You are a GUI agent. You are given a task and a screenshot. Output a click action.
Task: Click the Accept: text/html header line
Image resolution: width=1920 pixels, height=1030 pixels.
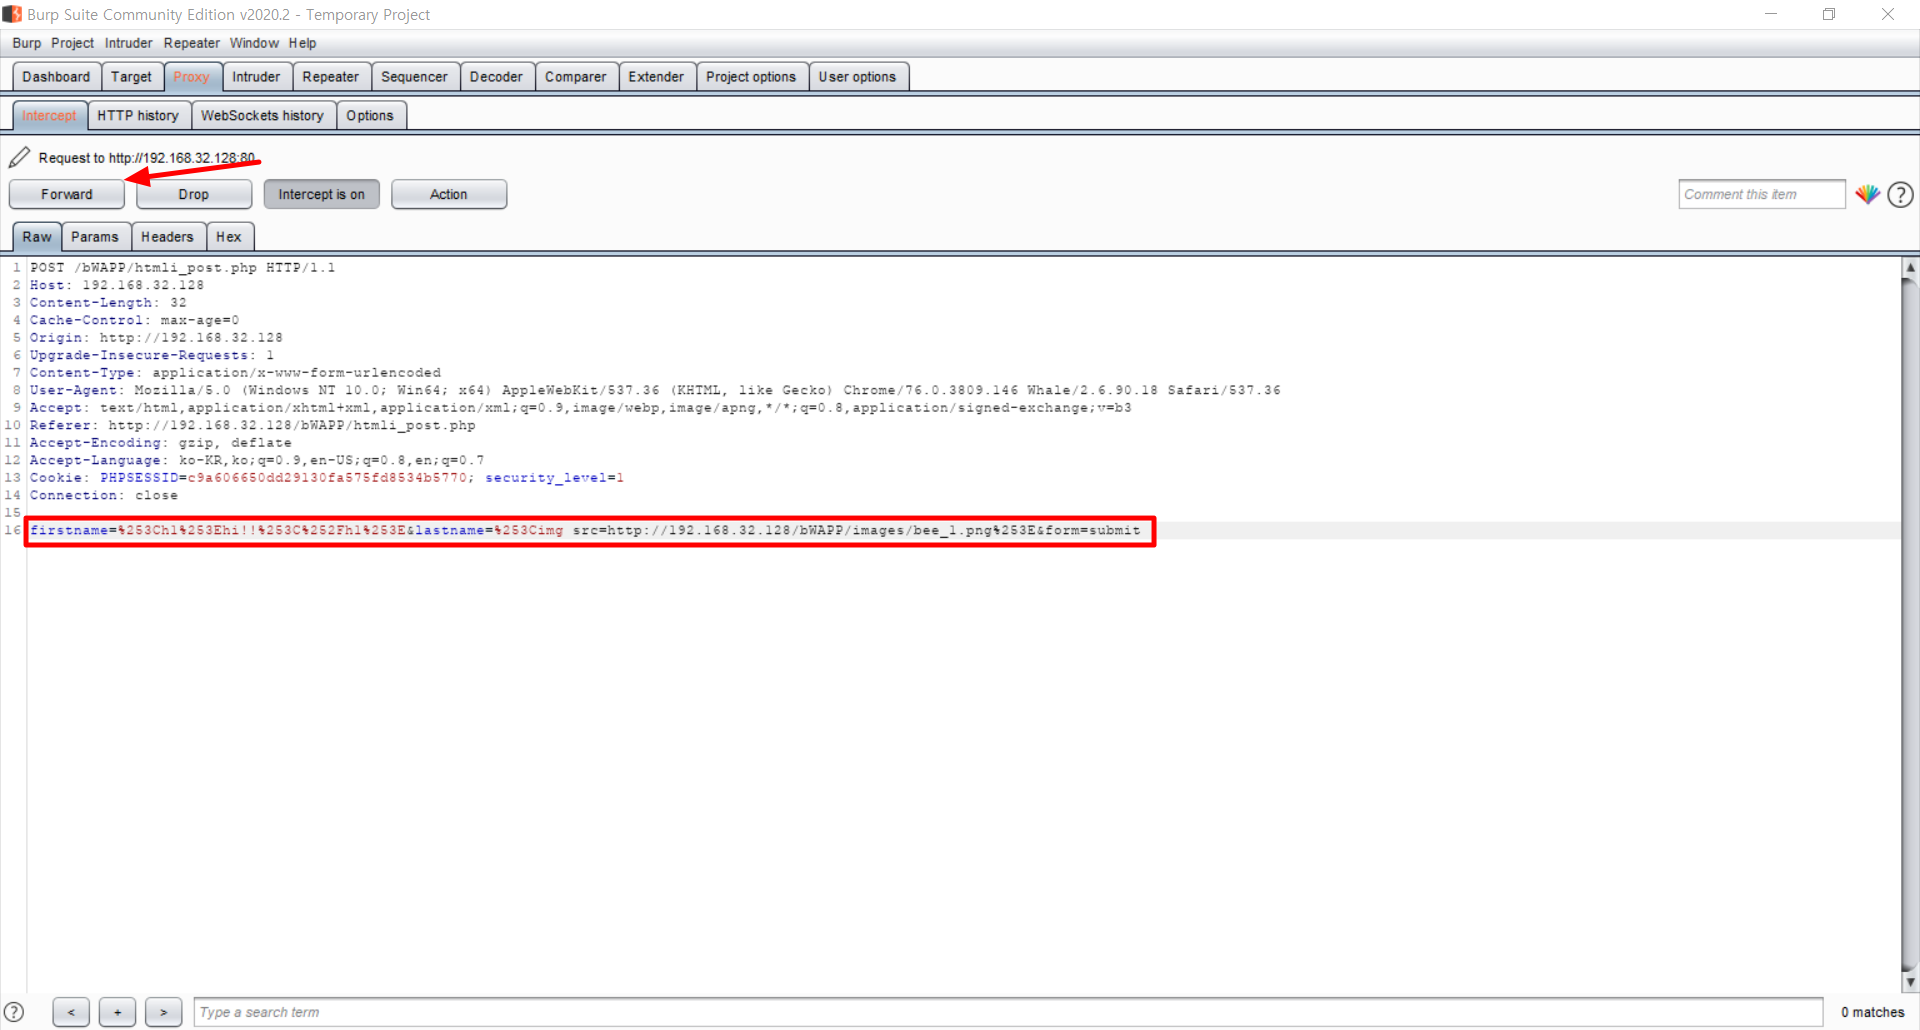pyautogui.click(x=581, y=408)
